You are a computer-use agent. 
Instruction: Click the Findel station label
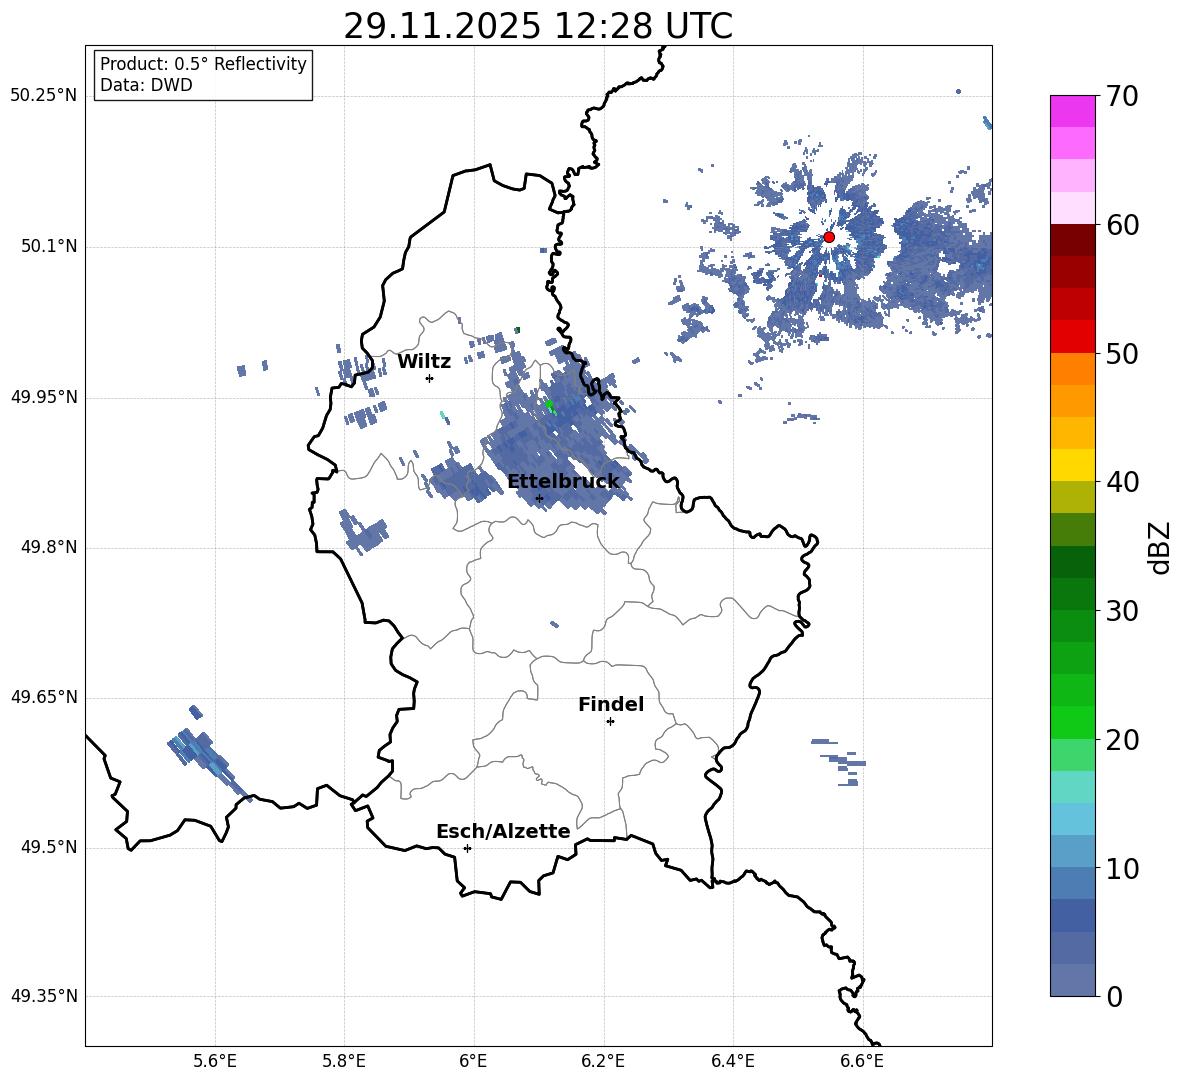pyautogui.click(x=611, y=704)
